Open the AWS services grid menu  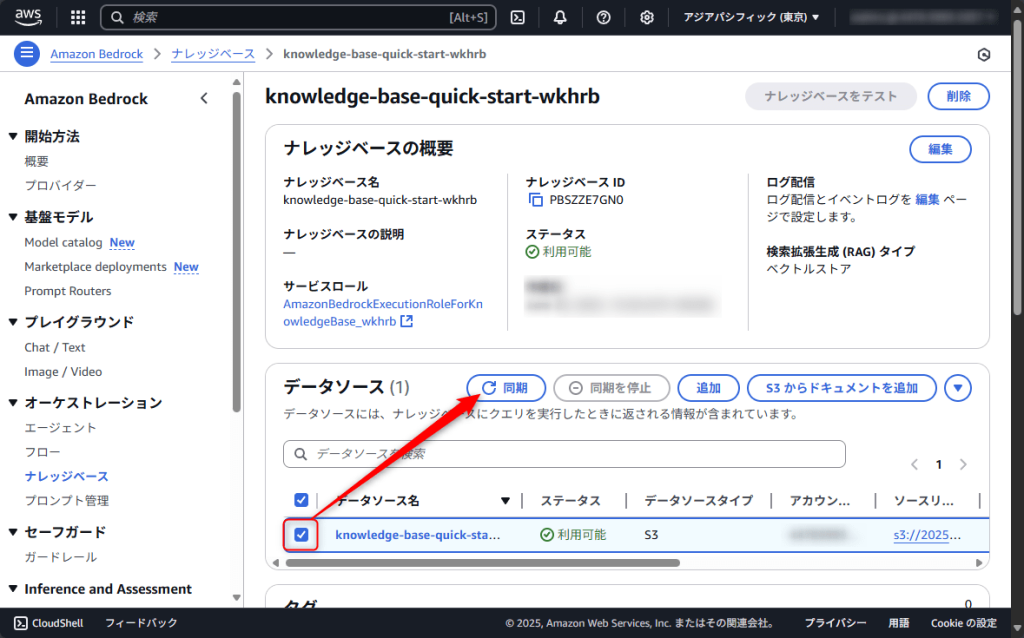78,17
